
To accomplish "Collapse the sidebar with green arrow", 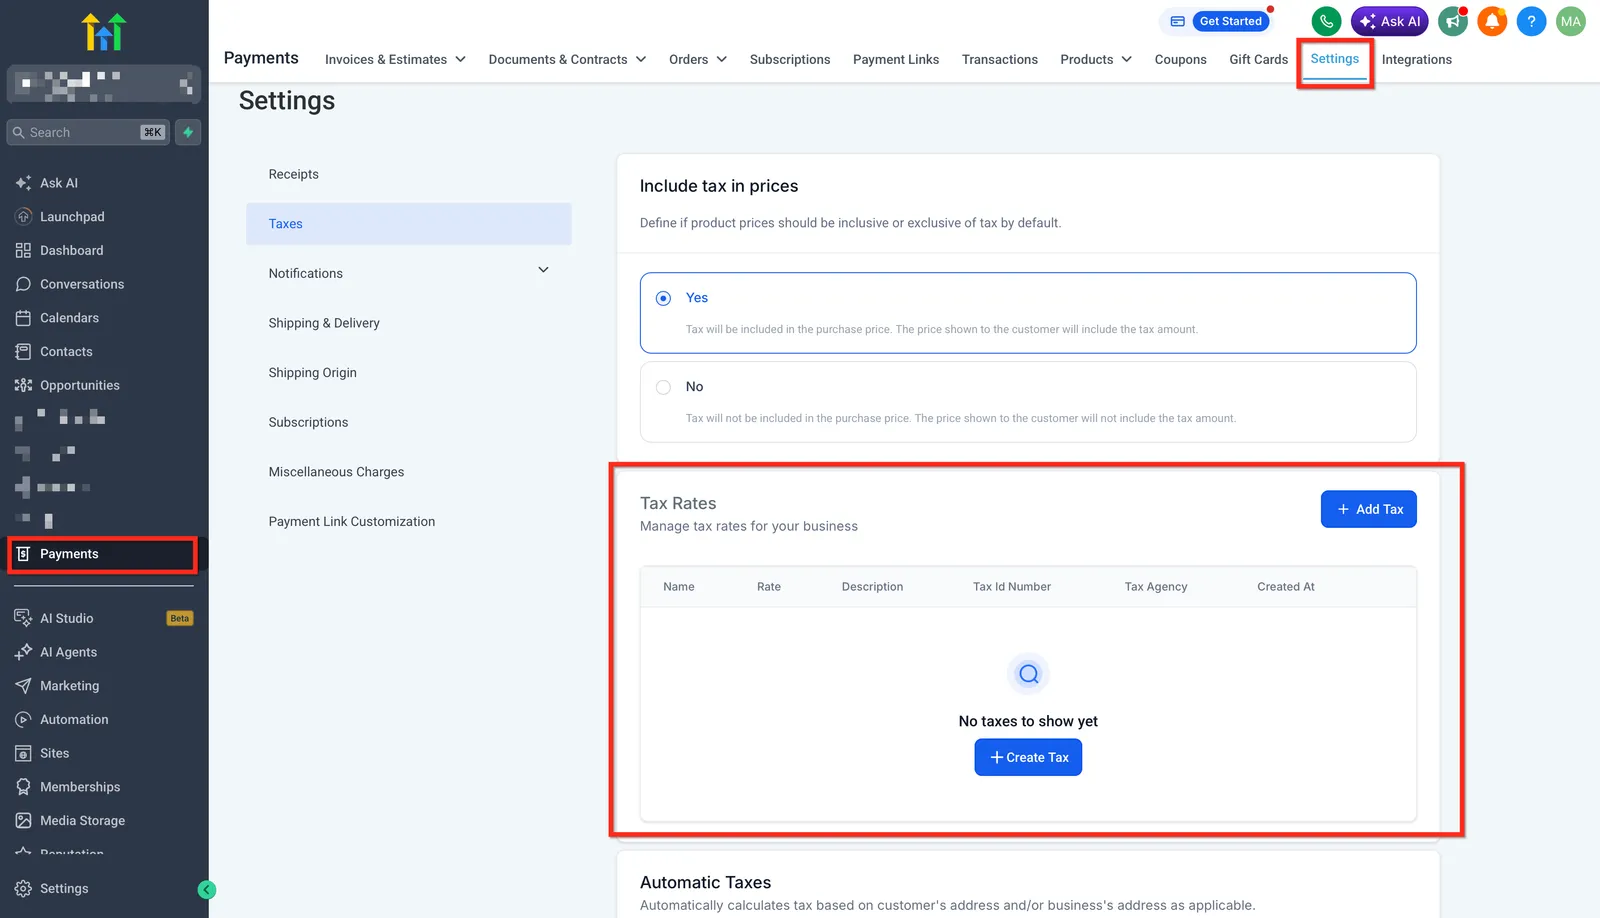I will point(207,890).
